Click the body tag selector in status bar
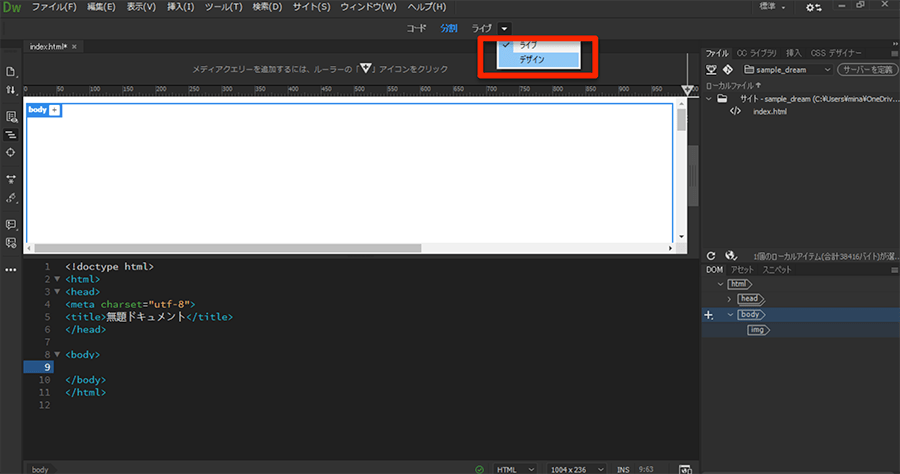Screen dimensions: 900x474 40,469
